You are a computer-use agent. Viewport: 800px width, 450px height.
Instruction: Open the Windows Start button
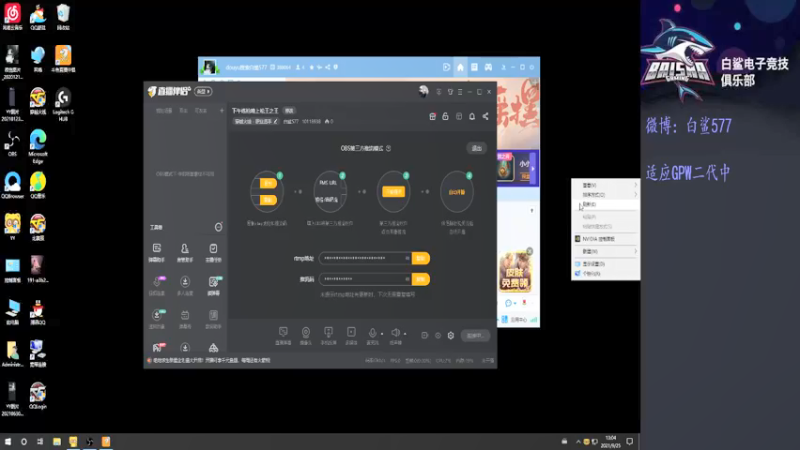8,441
